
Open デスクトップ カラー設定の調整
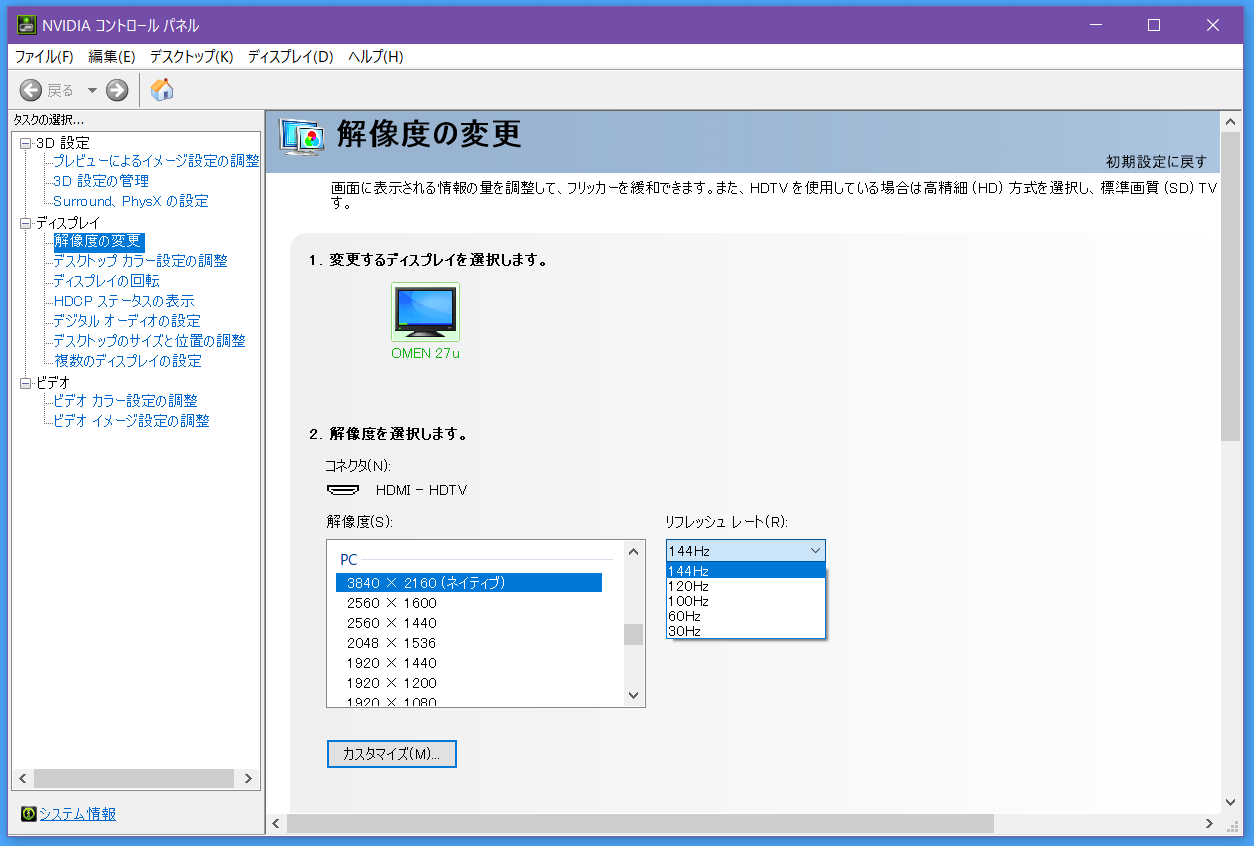[140, 261]
